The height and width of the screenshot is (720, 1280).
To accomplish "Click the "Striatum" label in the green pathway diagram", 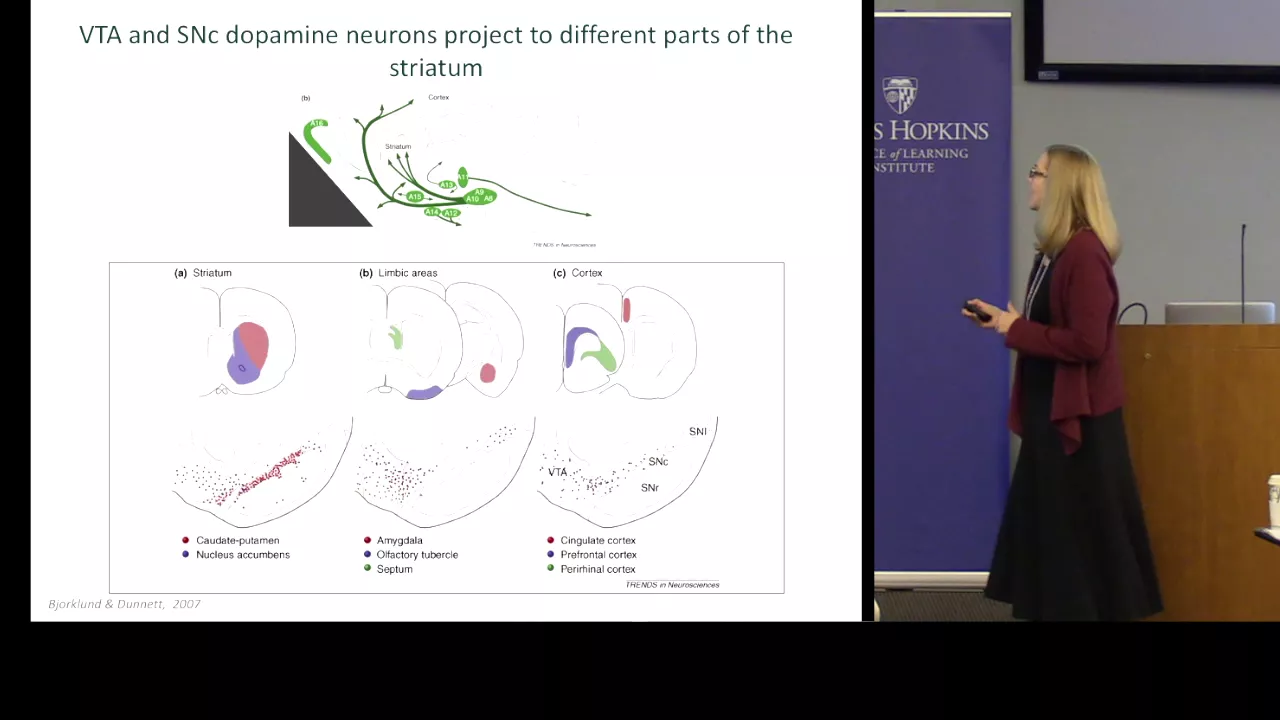I will (x=398, y=146).
